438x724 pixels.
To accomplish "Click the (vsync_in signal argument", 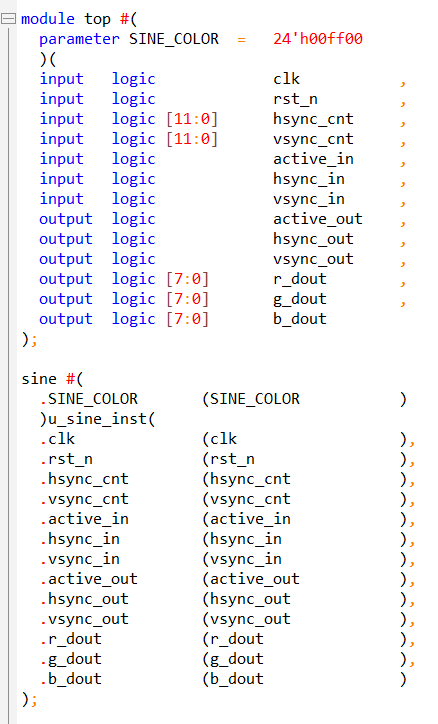I will click(241, 560).
